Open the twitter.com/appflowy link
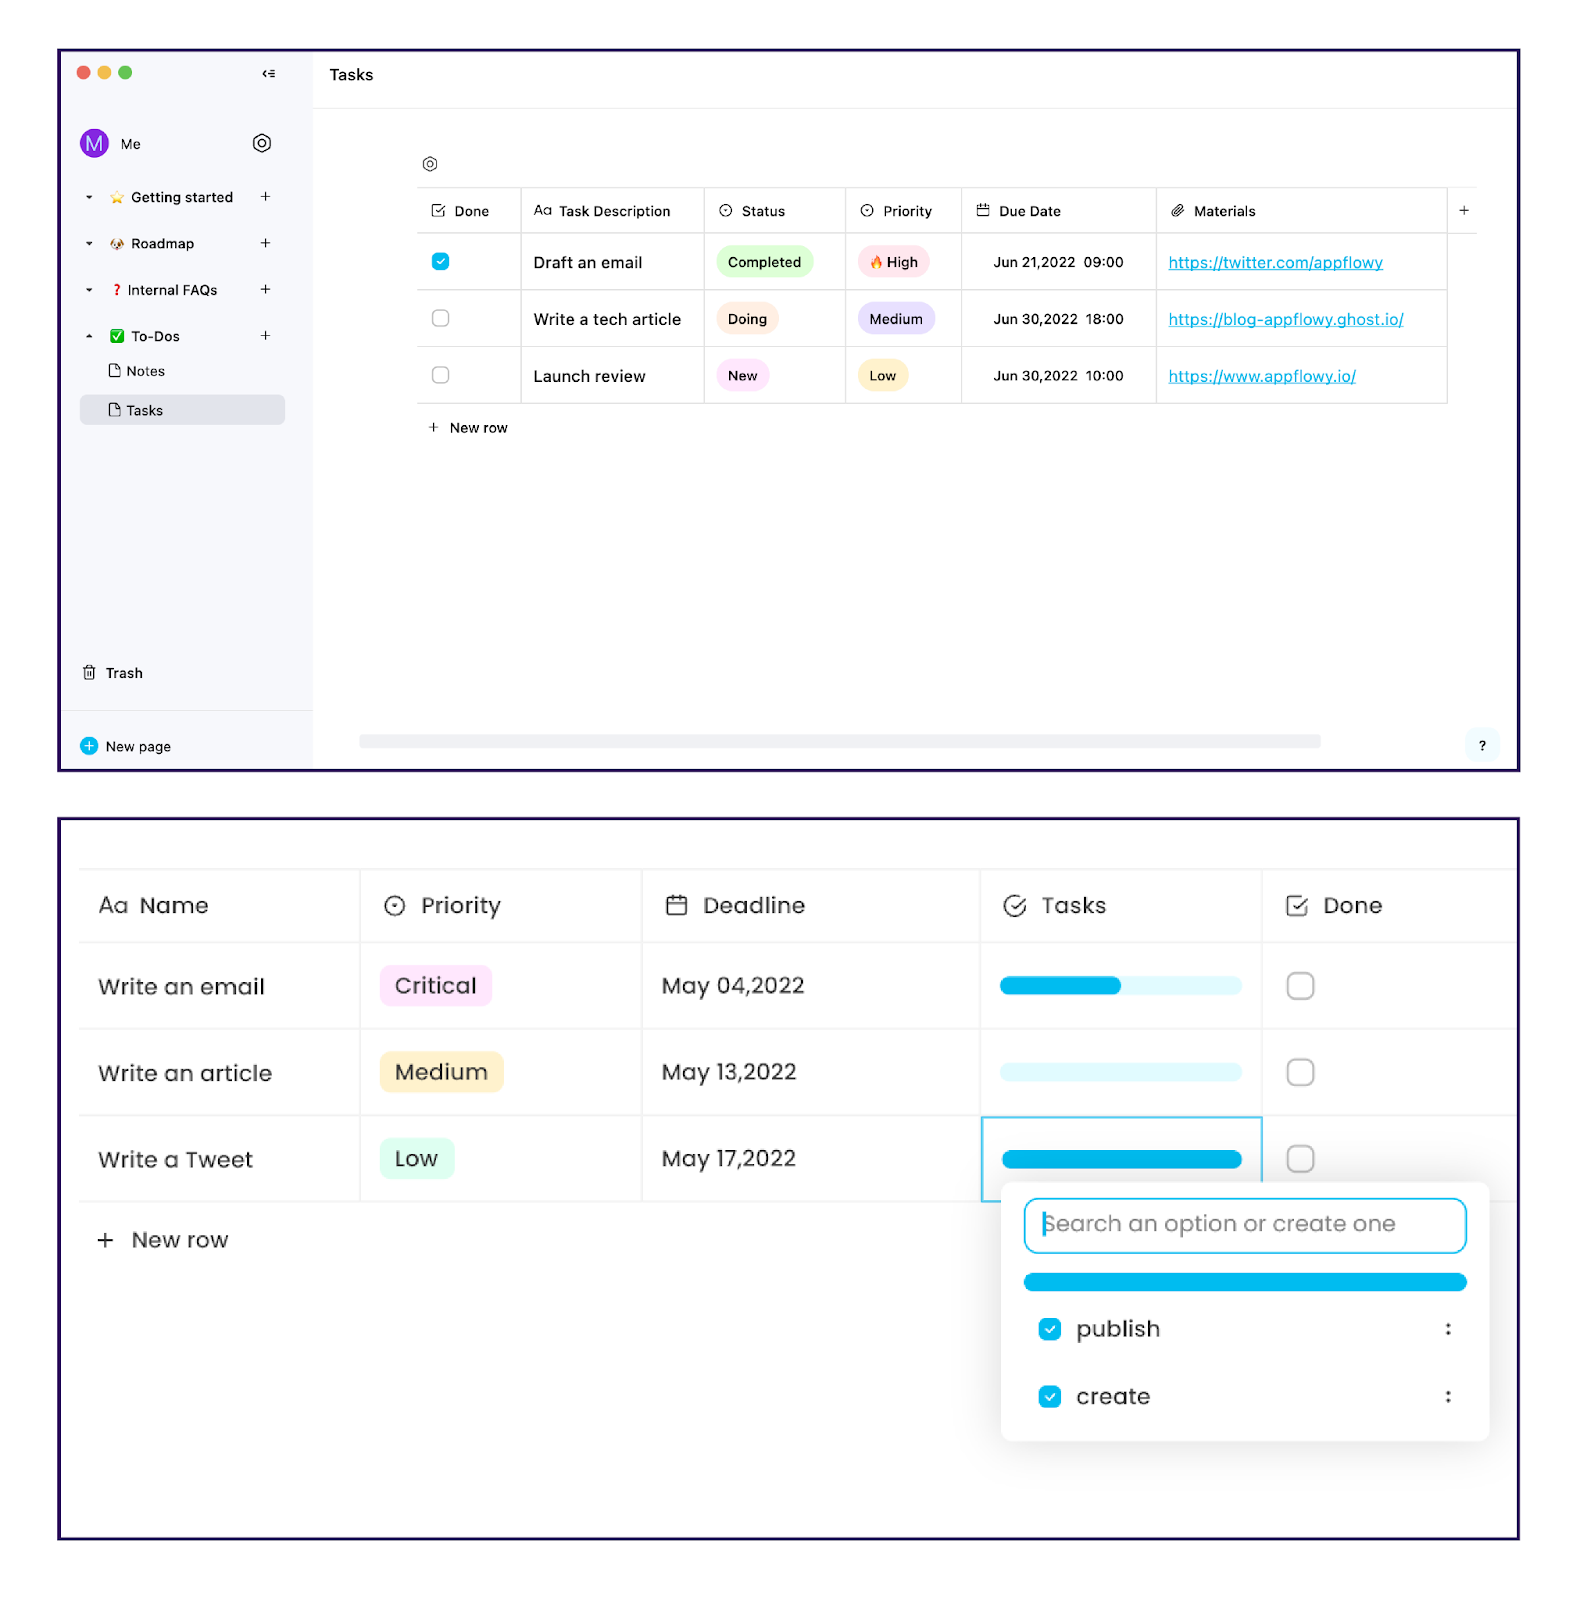Image resolution: width=1580 pixels, height=1600 pixels. coord(1275,263)
